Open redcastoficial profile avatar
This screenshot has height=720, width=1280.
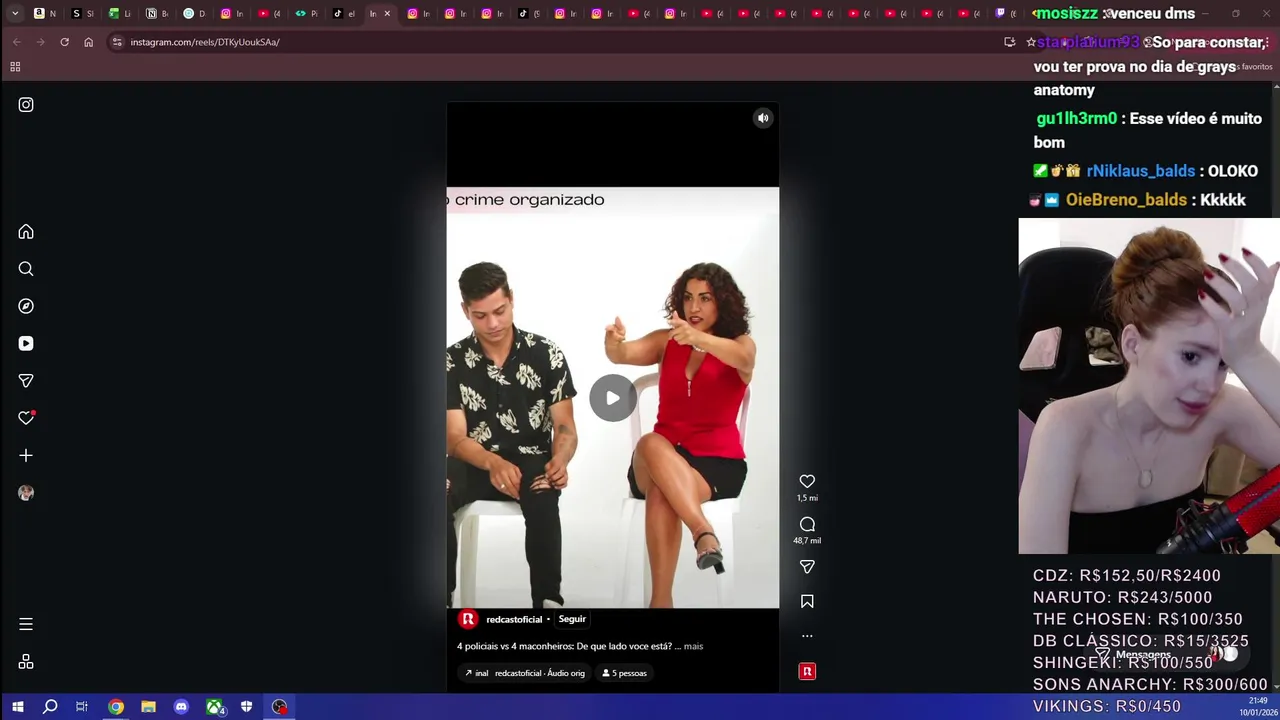pyautogui.click(x=467, y=619)
